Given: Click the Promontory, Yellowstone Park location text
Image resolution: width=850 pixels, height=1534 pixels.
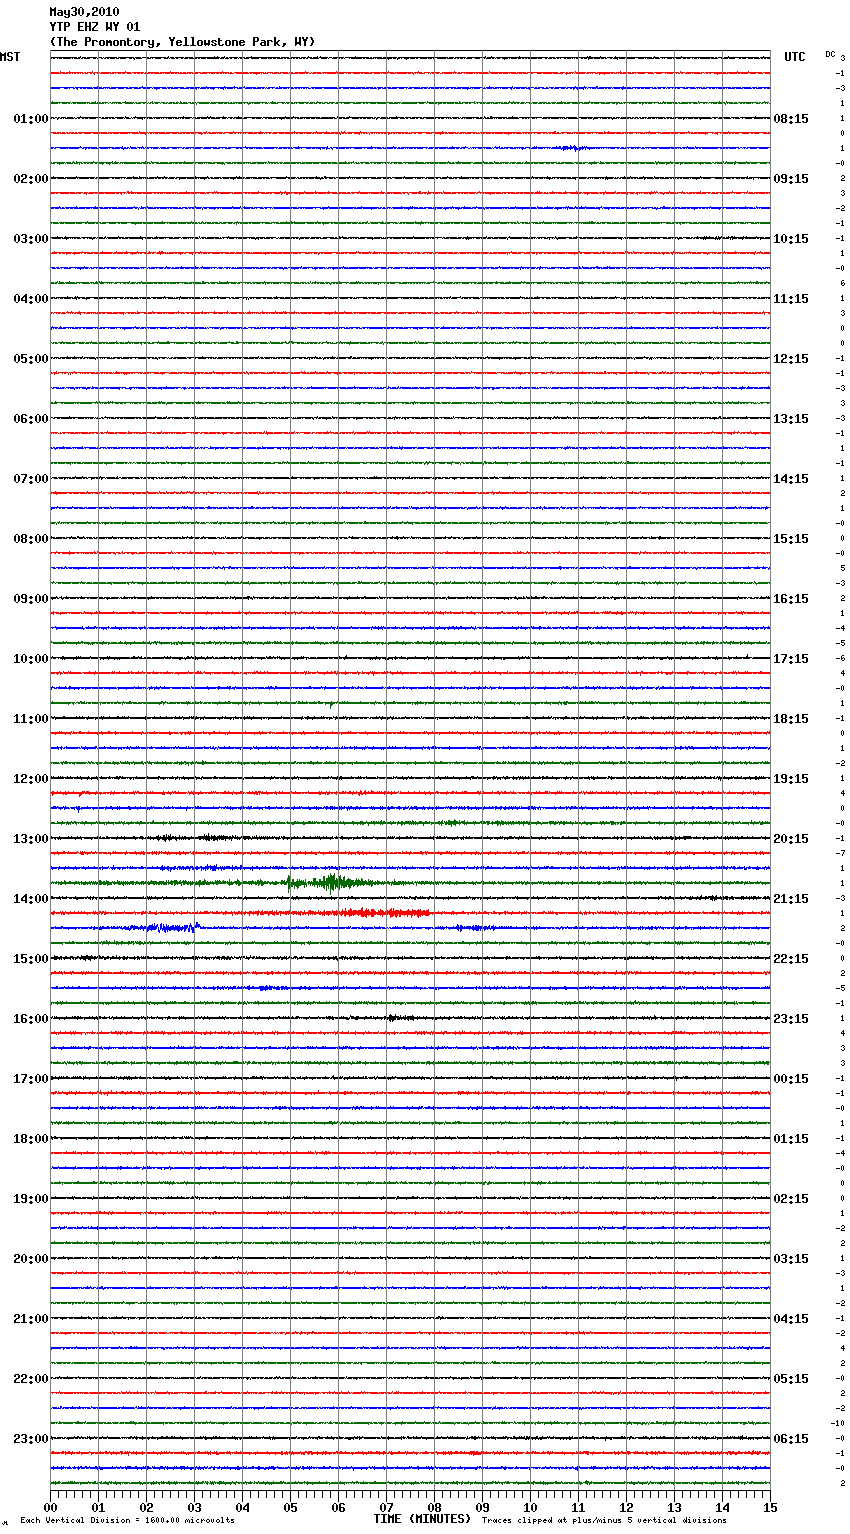Looking at the screenshot, I should (x=182, y=42).
